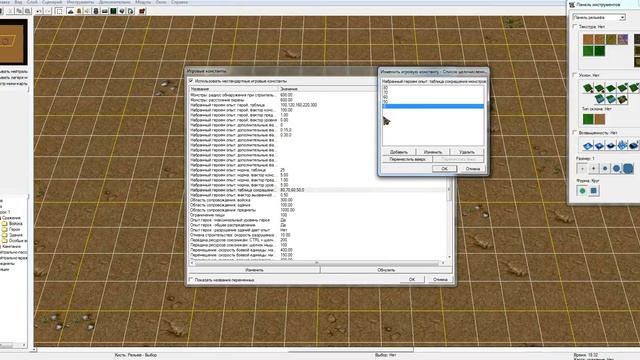This screenshot has height=360, width=640.
Task: Confirm list dialog with OK
Action: click(444, 169)
